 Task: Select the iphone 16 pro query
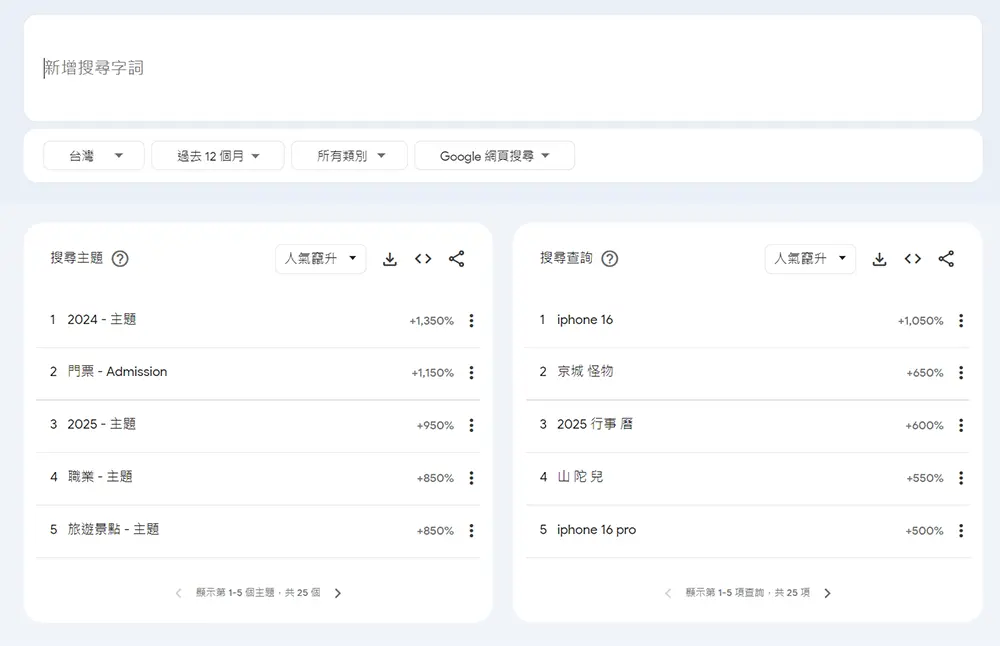596,530
